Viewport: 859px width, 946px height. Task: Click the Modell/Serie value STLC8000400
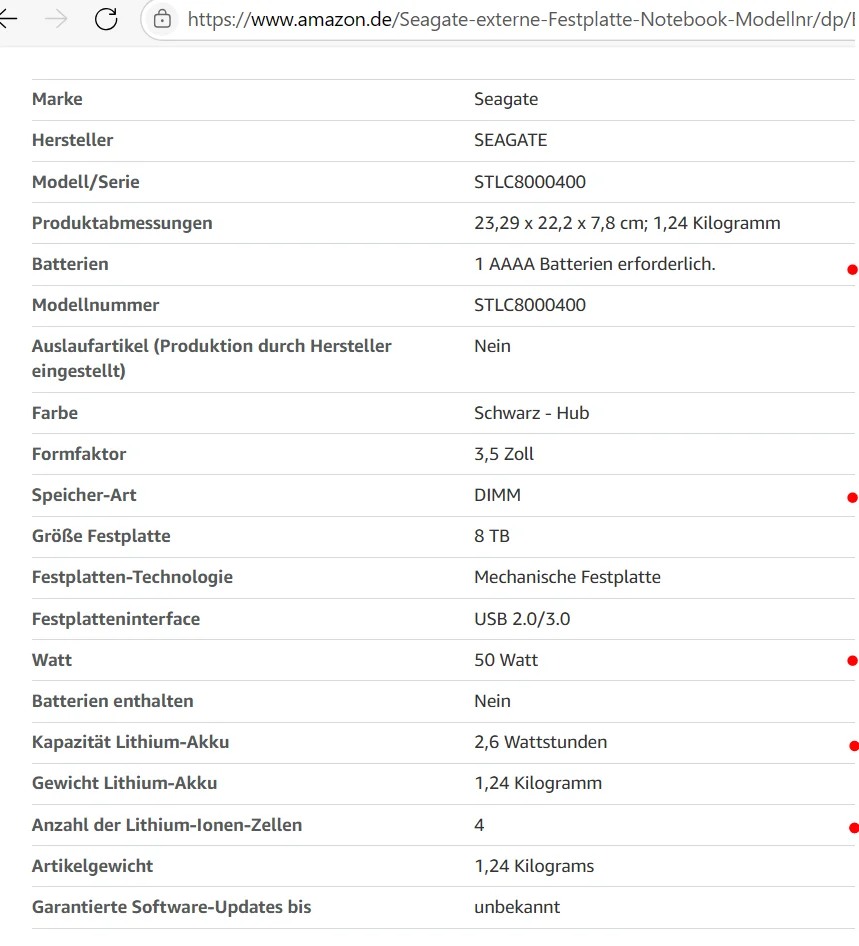530,182
